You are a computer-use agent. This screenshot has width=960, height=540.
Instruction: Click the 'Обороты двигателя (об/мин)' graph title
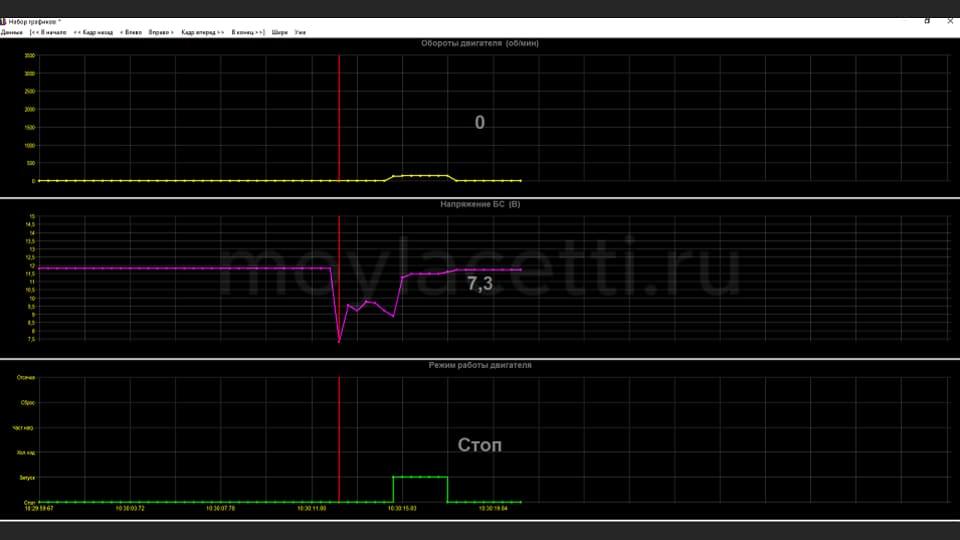(480, 44)
